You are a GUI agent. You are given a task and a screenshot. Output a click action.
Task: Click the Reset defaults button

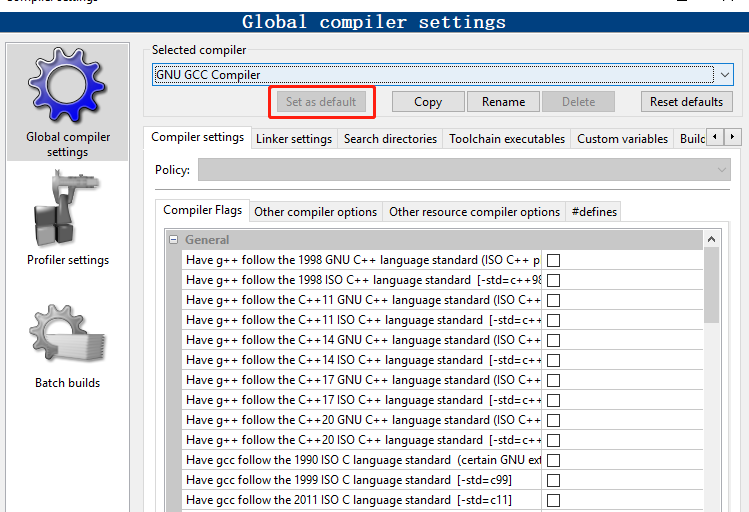click(x=686, y=102)
